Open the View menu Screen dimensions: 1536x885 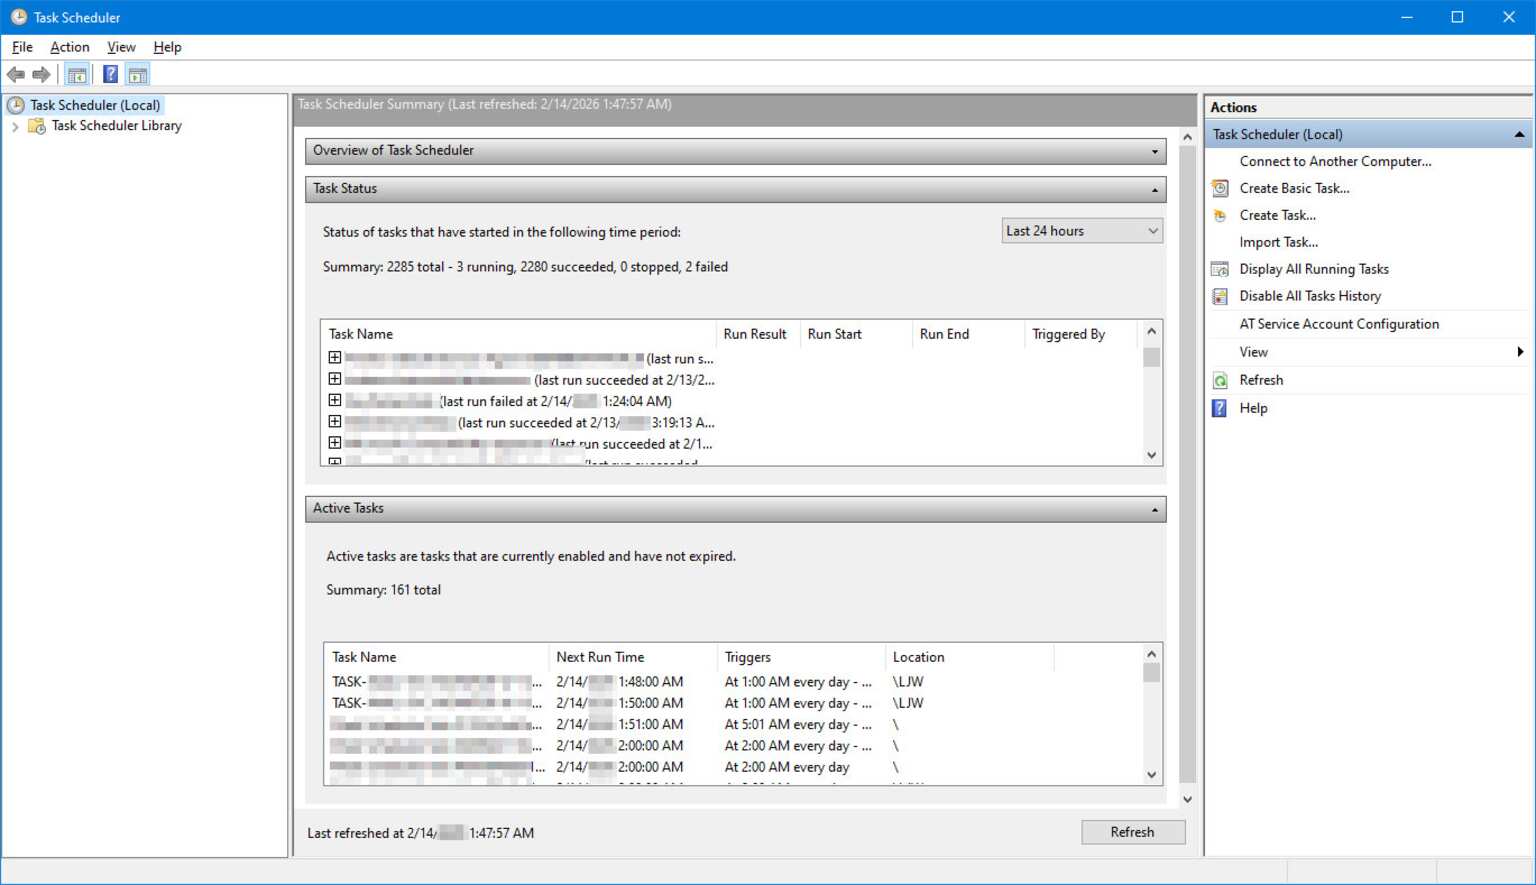point(120,47)
